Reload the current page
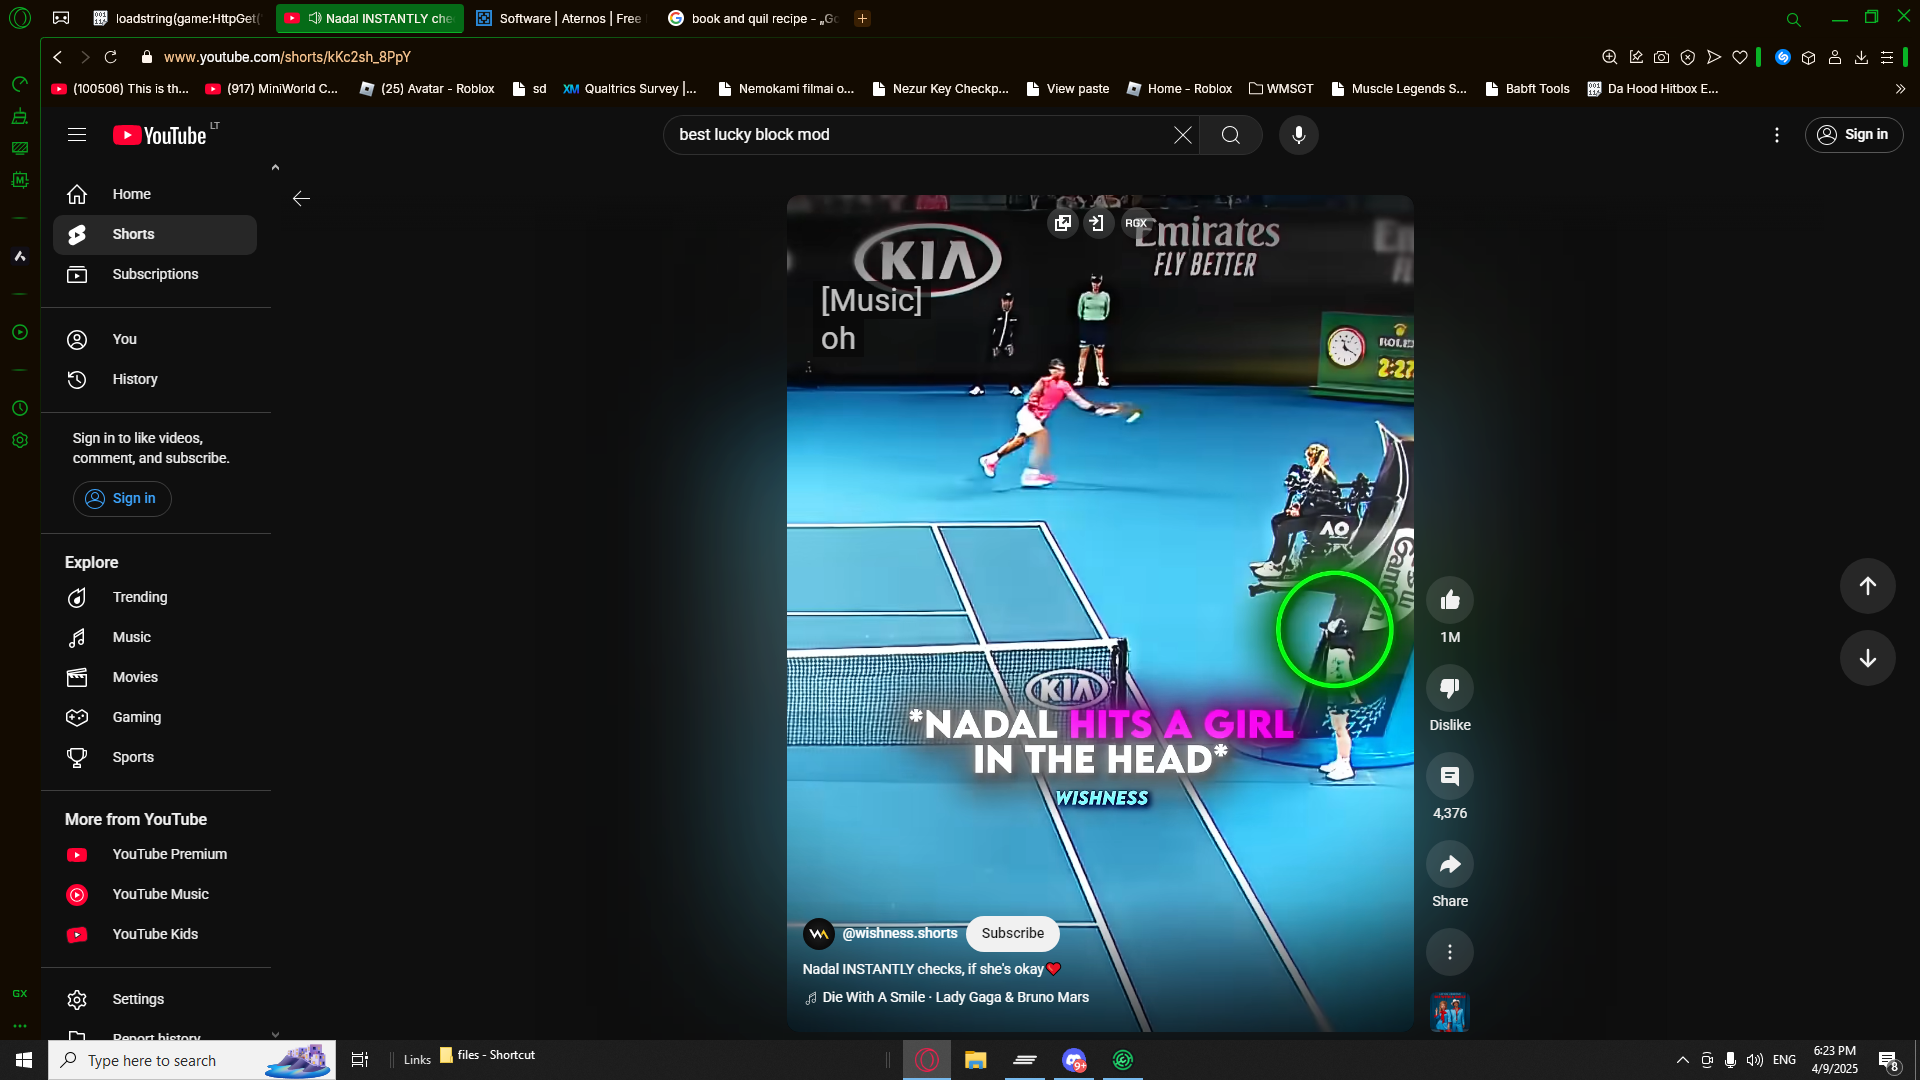 point(111,57)
